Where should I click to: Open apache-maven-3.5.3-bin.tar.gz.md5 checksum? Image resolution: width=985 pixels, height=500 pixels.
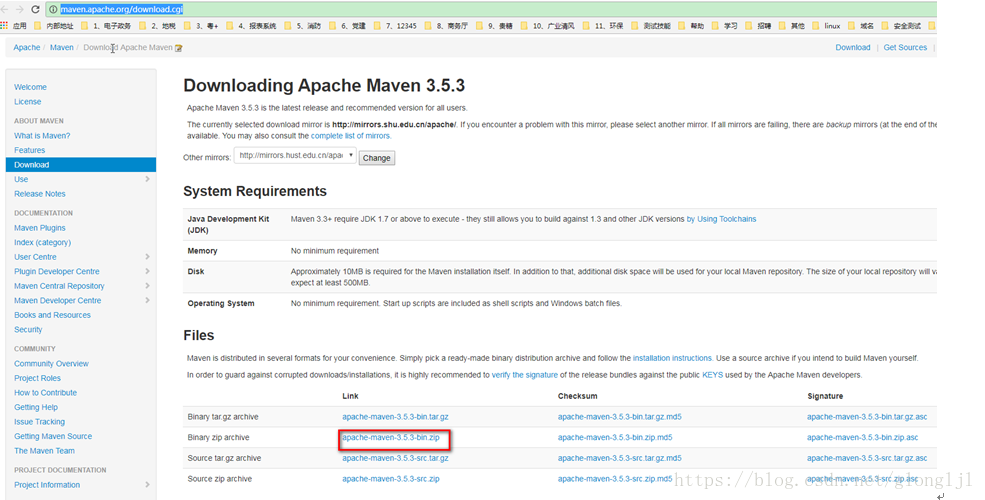(619, 417)
